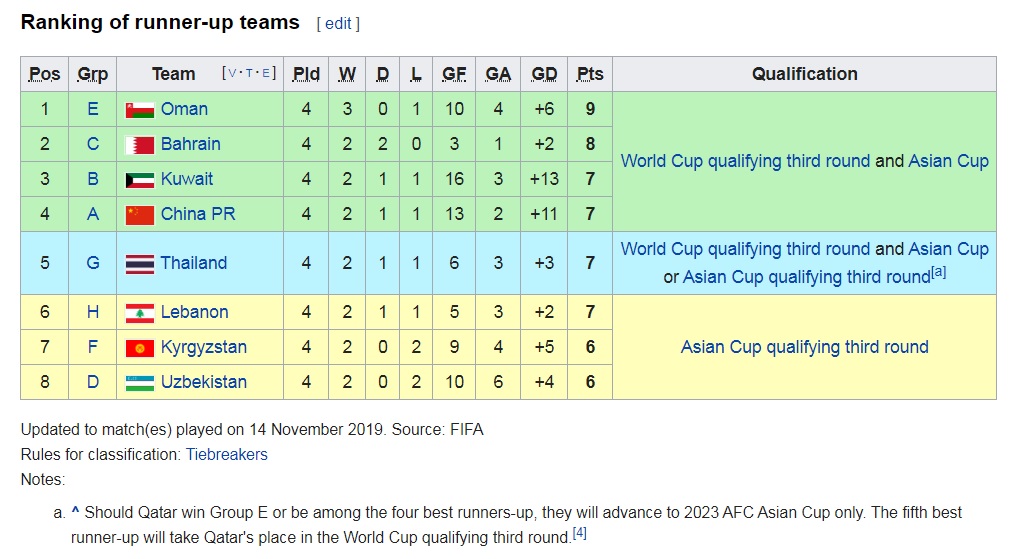Open Asian Cup qualifying third round link in yellow section

point(805,347)
